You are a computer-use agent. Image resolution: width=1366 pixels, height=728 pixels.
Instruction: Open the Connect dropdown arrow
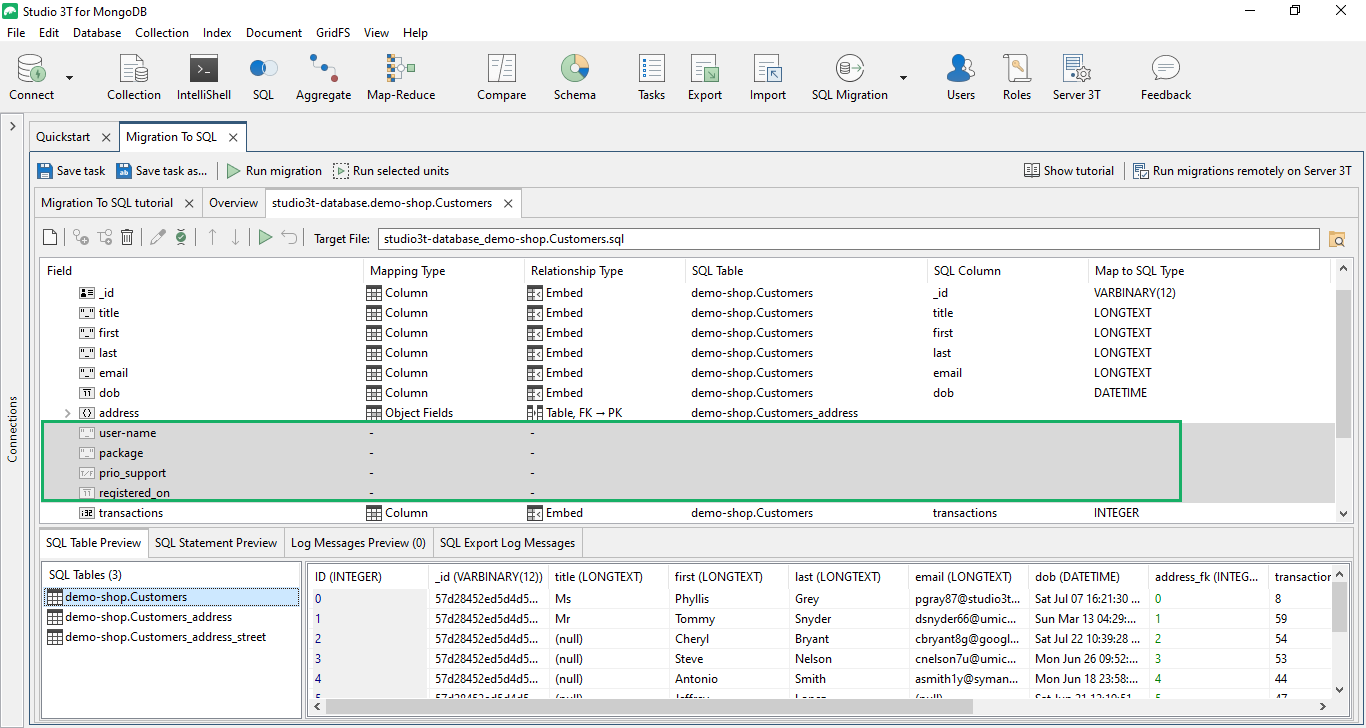point(68,77)
